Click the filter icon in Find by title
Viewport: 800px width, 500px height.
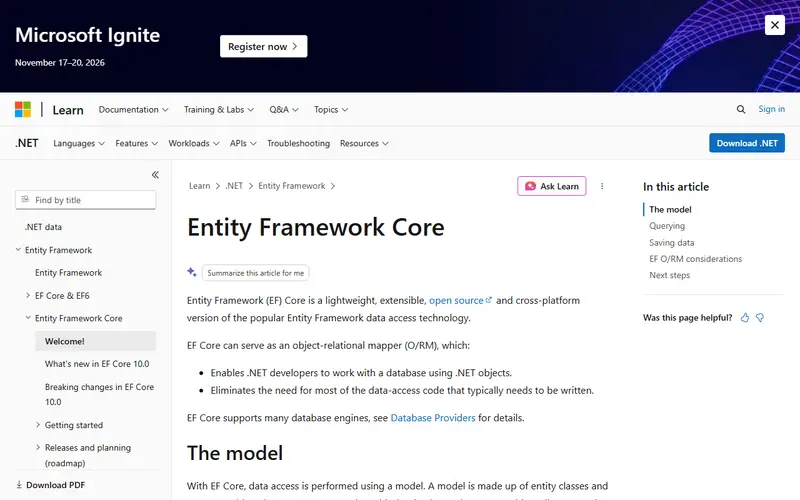pos(26,199)
